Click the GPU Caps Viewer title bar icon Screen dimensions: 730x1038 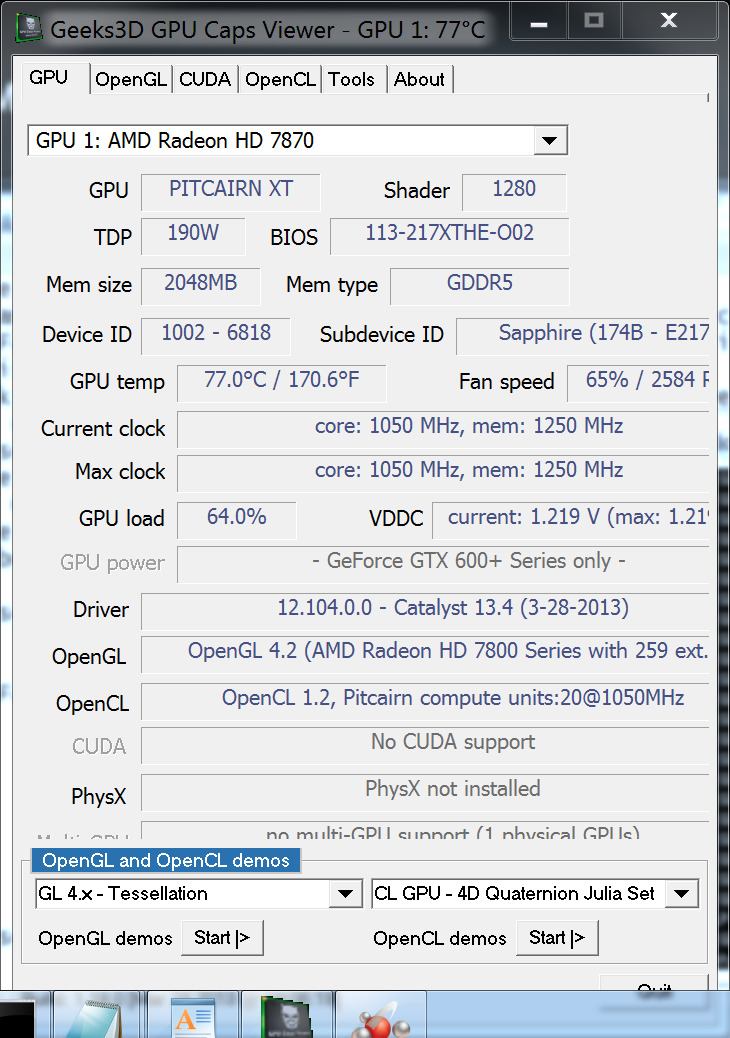click(29, 28)
